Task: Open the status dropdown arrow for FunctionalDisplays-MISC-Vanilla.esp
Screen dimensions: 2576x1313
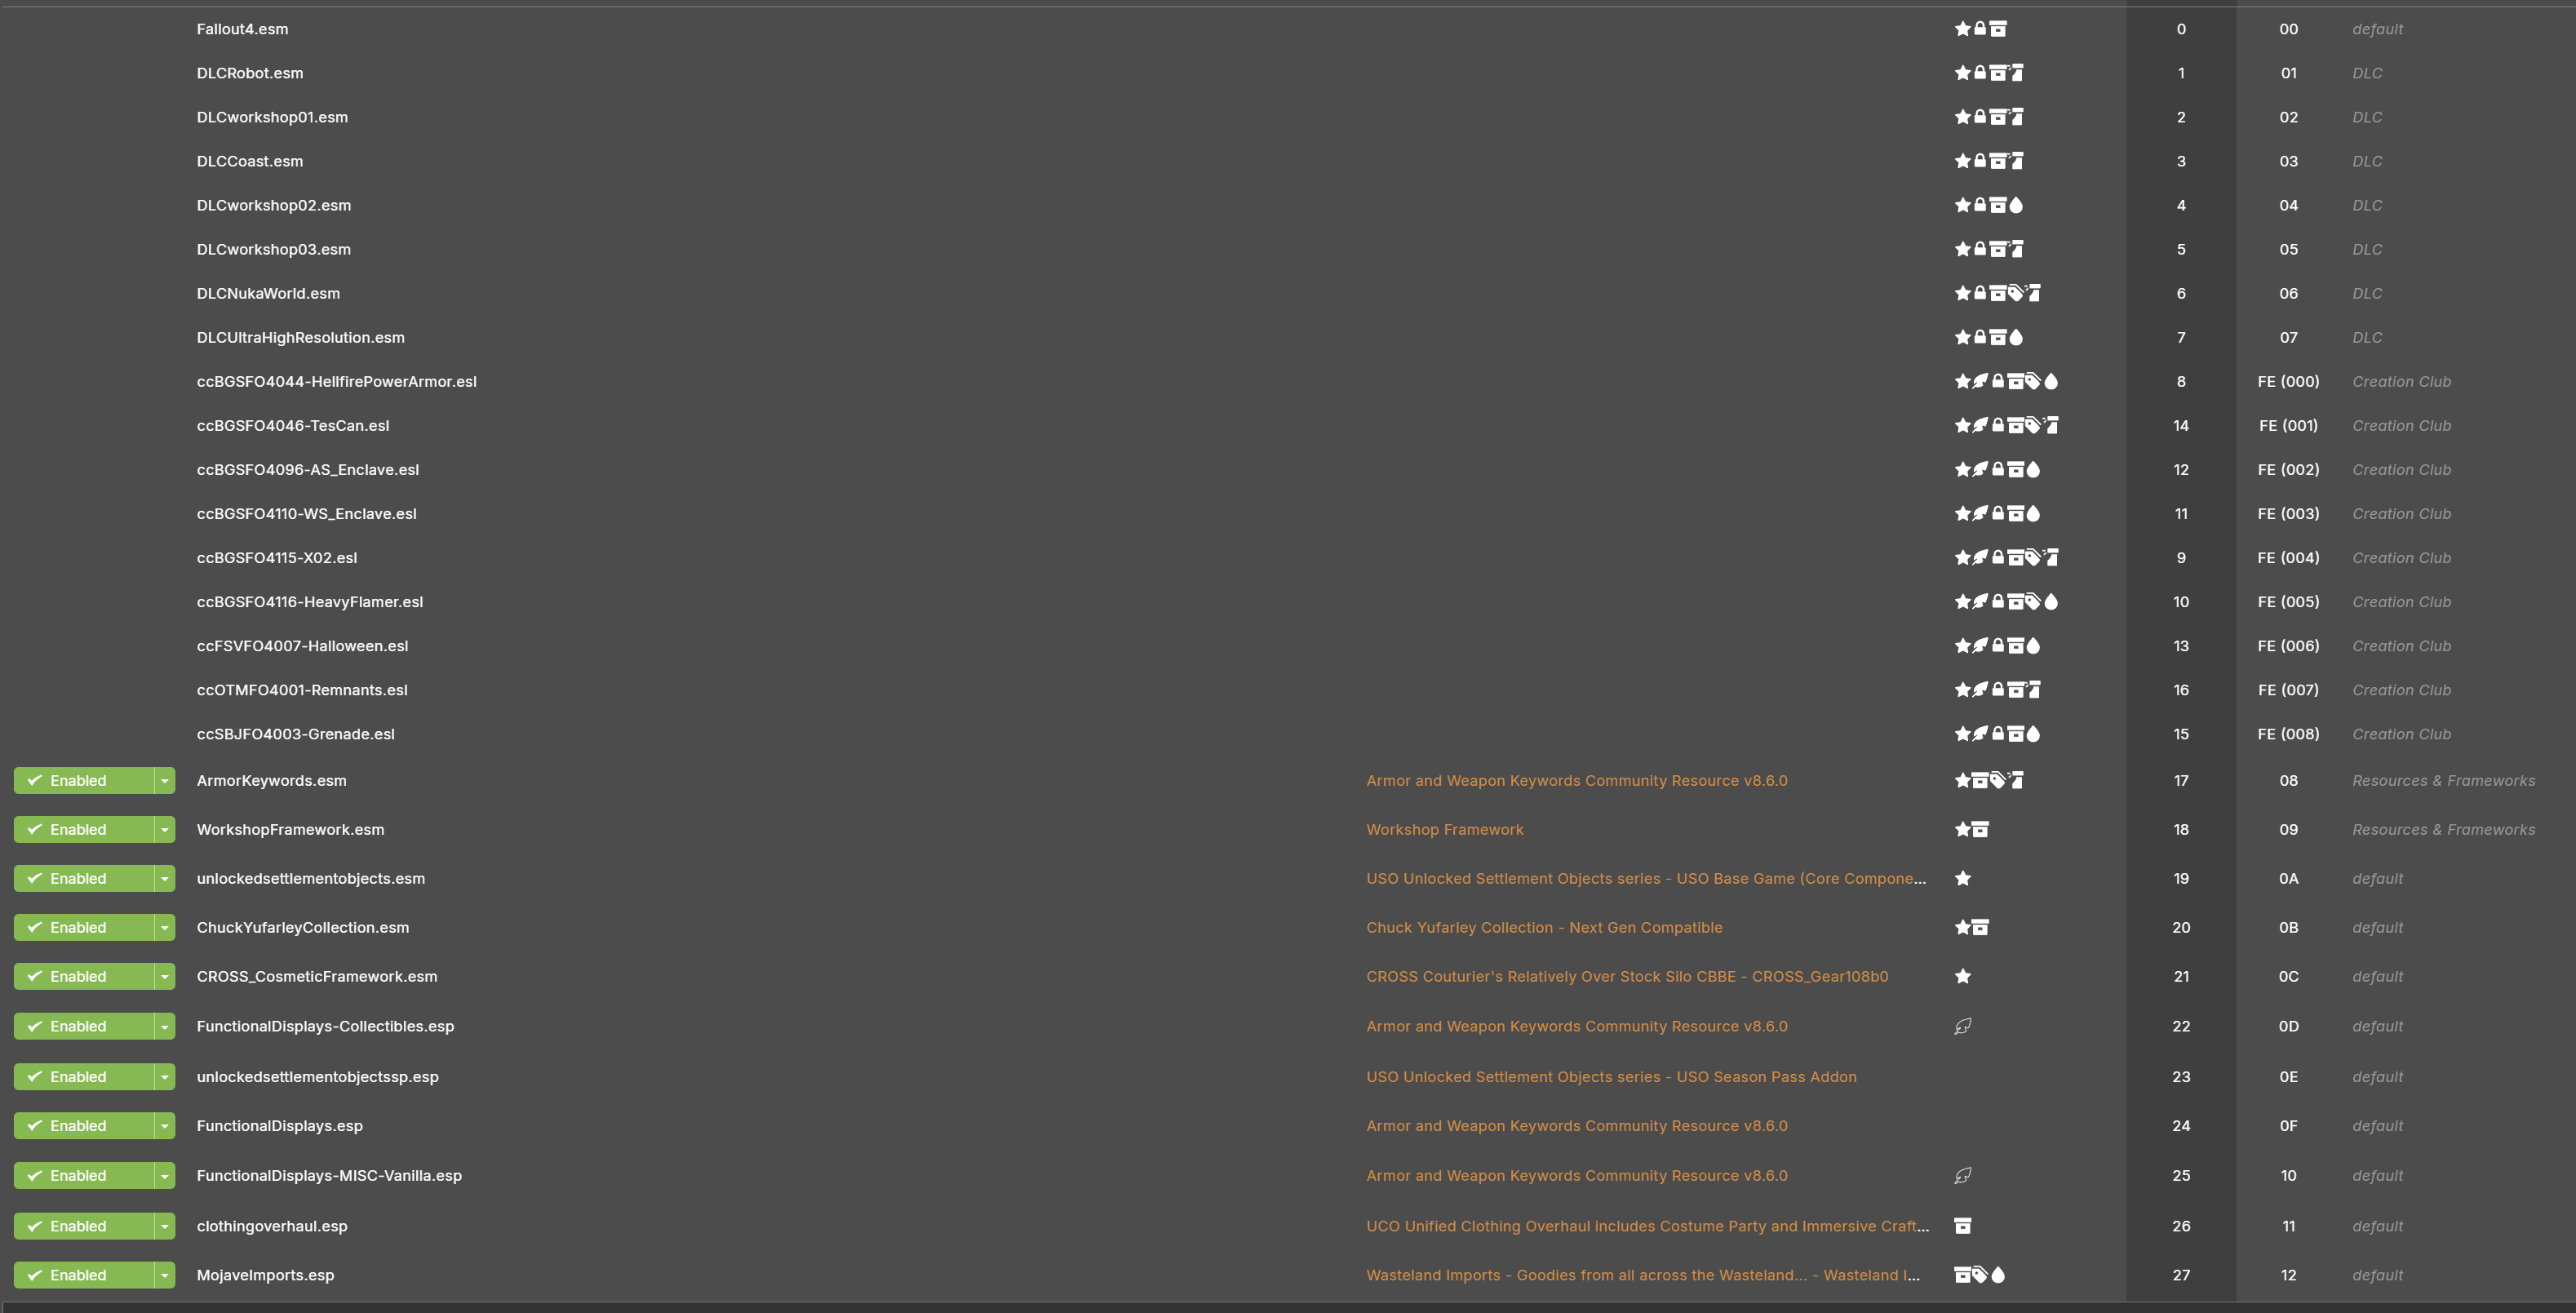Action: coord(165,1175)
